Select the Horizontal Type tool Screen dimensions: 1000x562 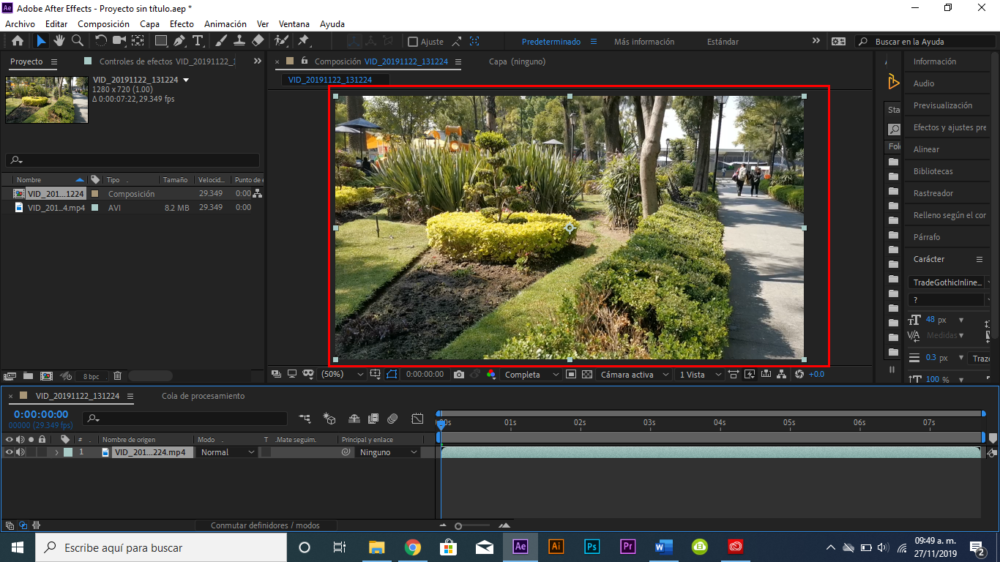[198, 41]
